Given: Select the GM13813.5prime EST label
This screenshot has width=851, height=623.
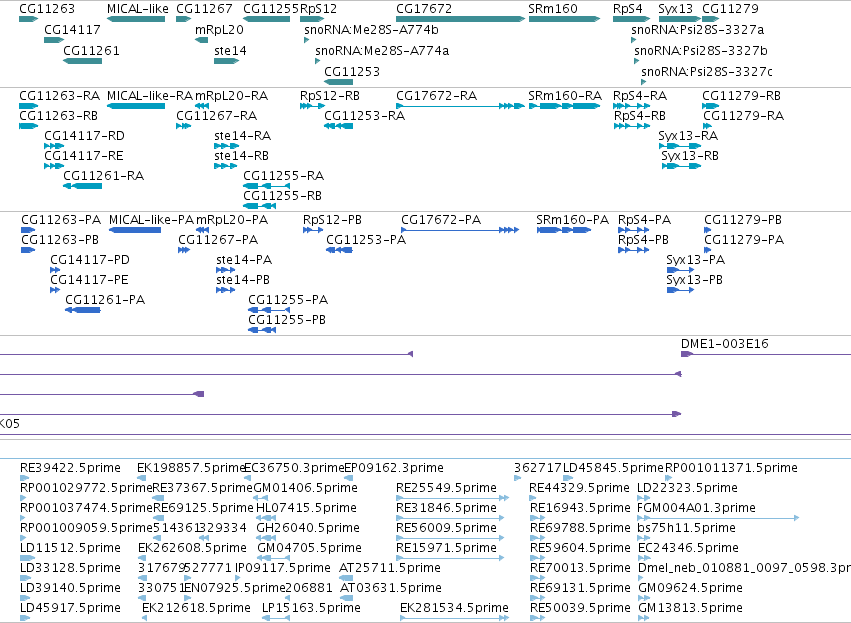Looking at the screenshot, I should click(x=690, y=608).
